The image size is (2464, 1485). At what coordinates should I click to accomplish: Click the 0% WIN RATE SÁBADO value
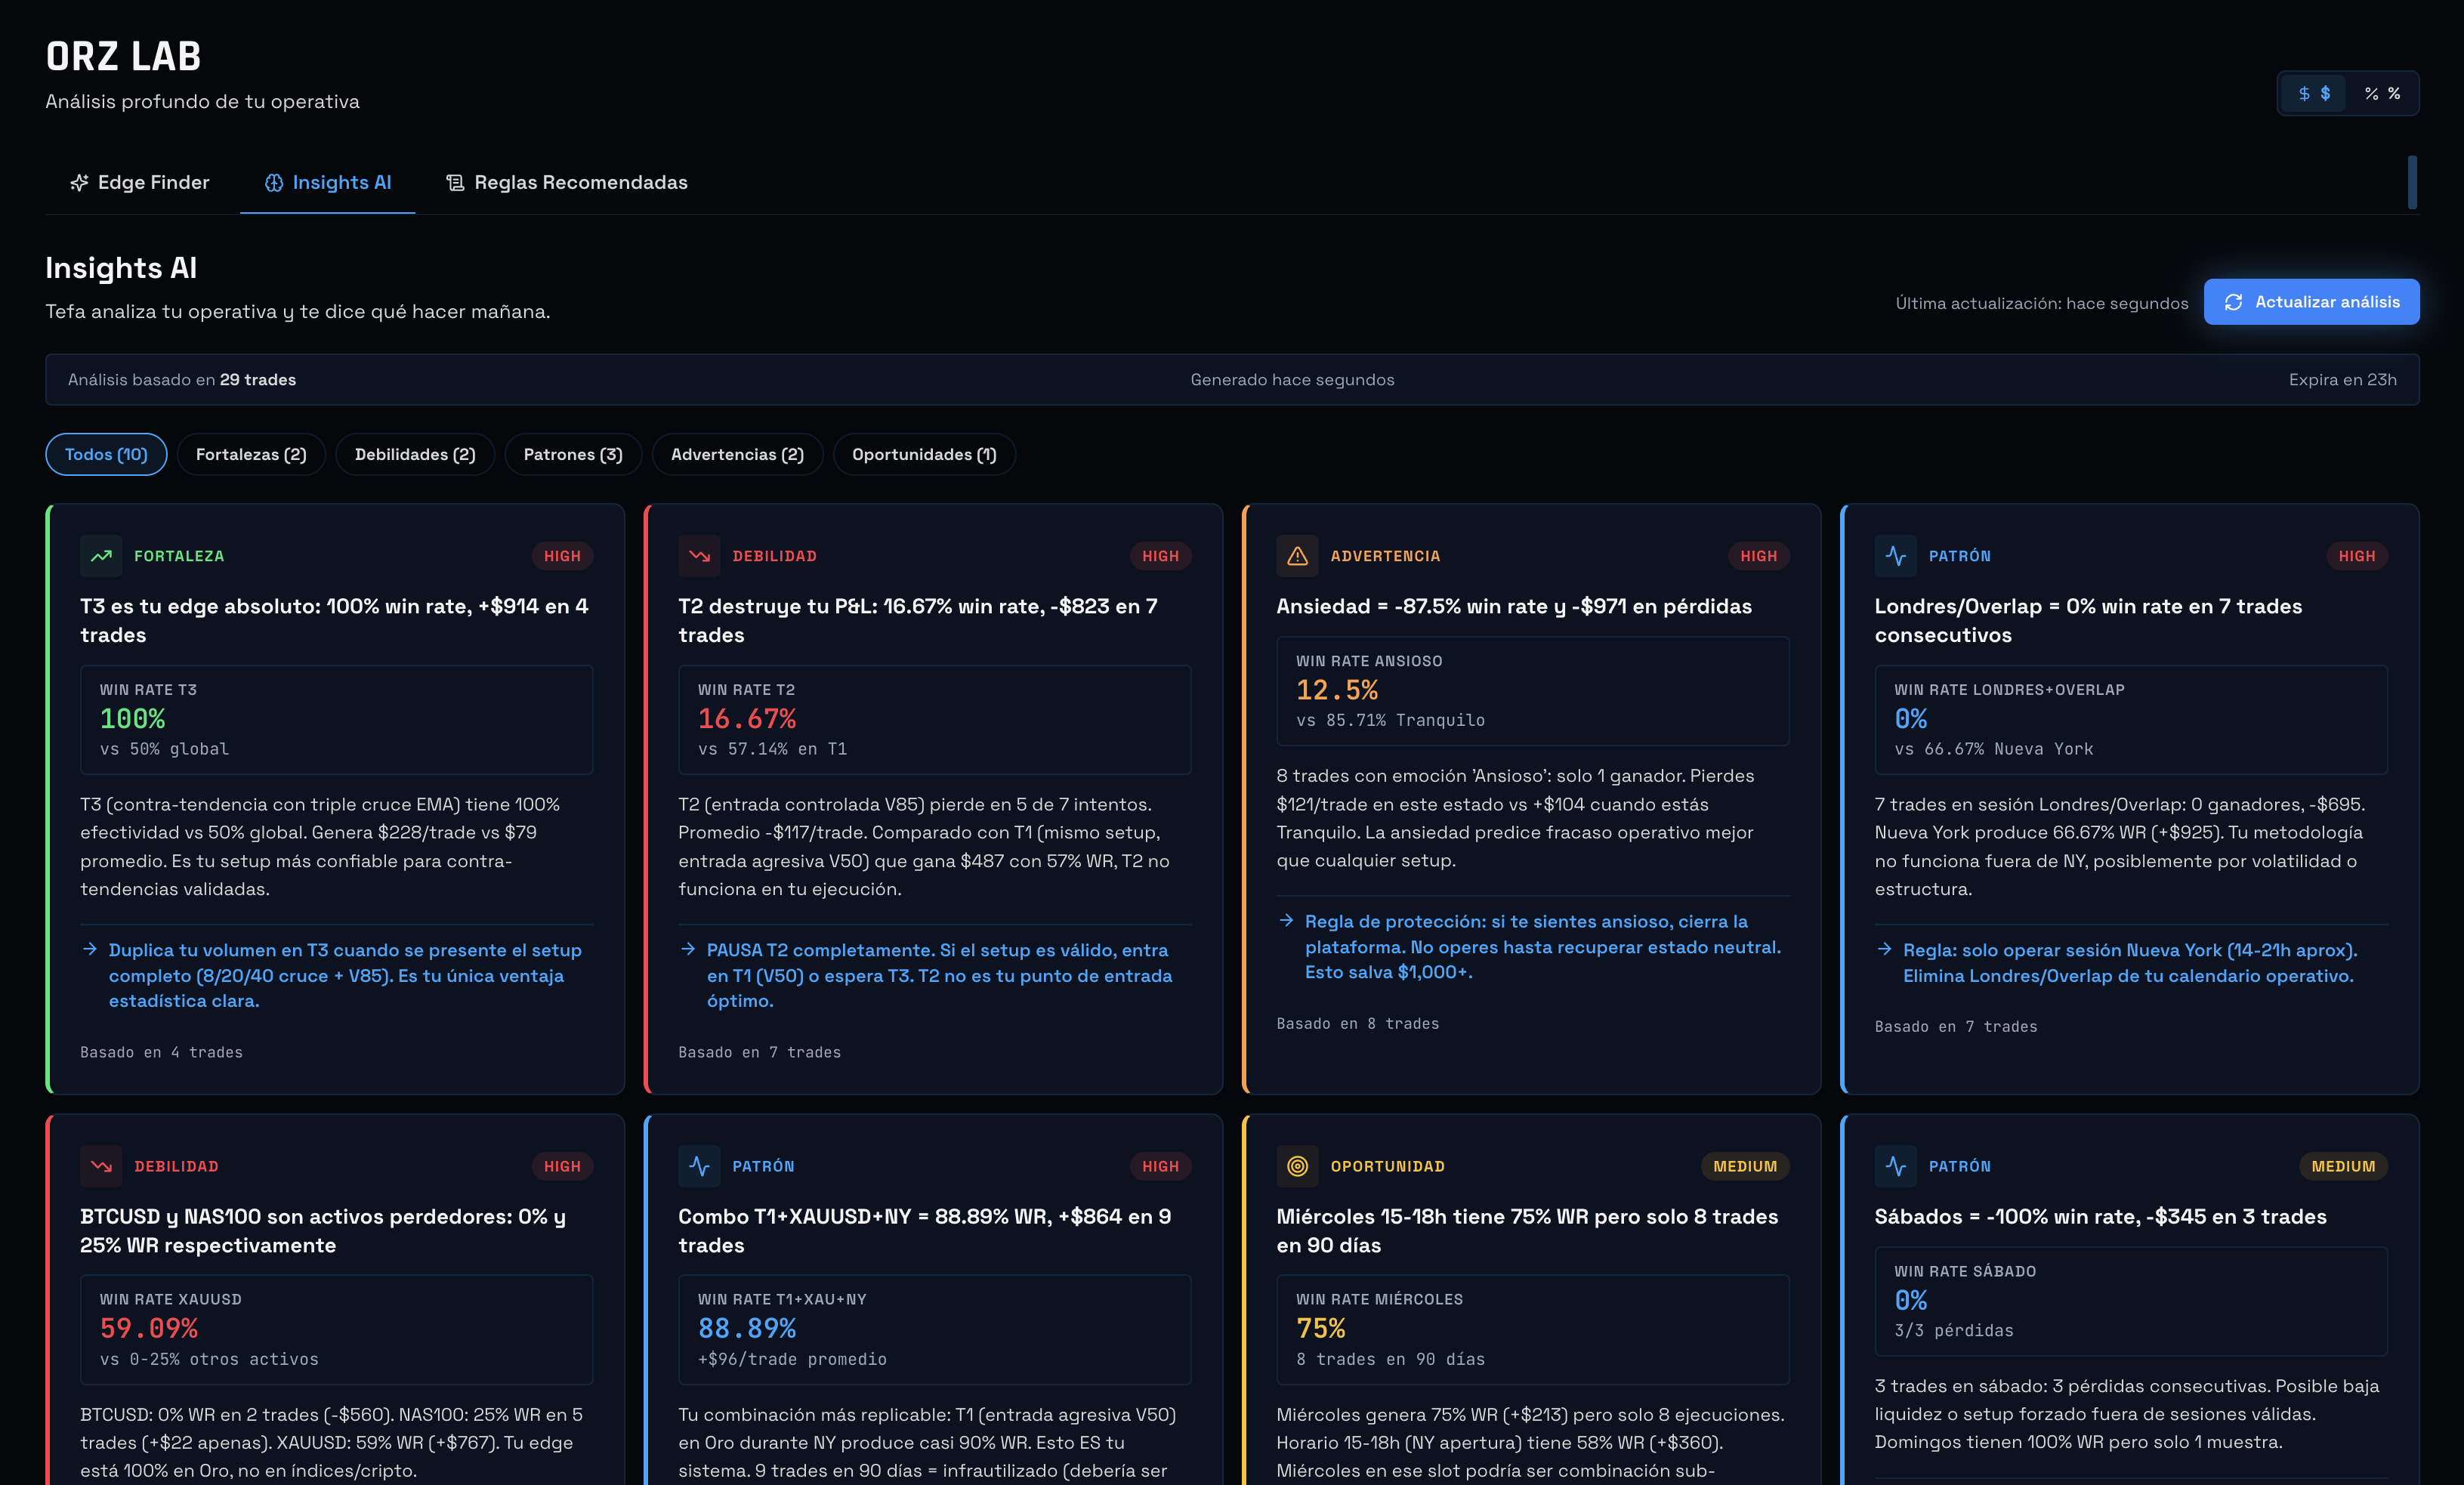[1910, 1300]
